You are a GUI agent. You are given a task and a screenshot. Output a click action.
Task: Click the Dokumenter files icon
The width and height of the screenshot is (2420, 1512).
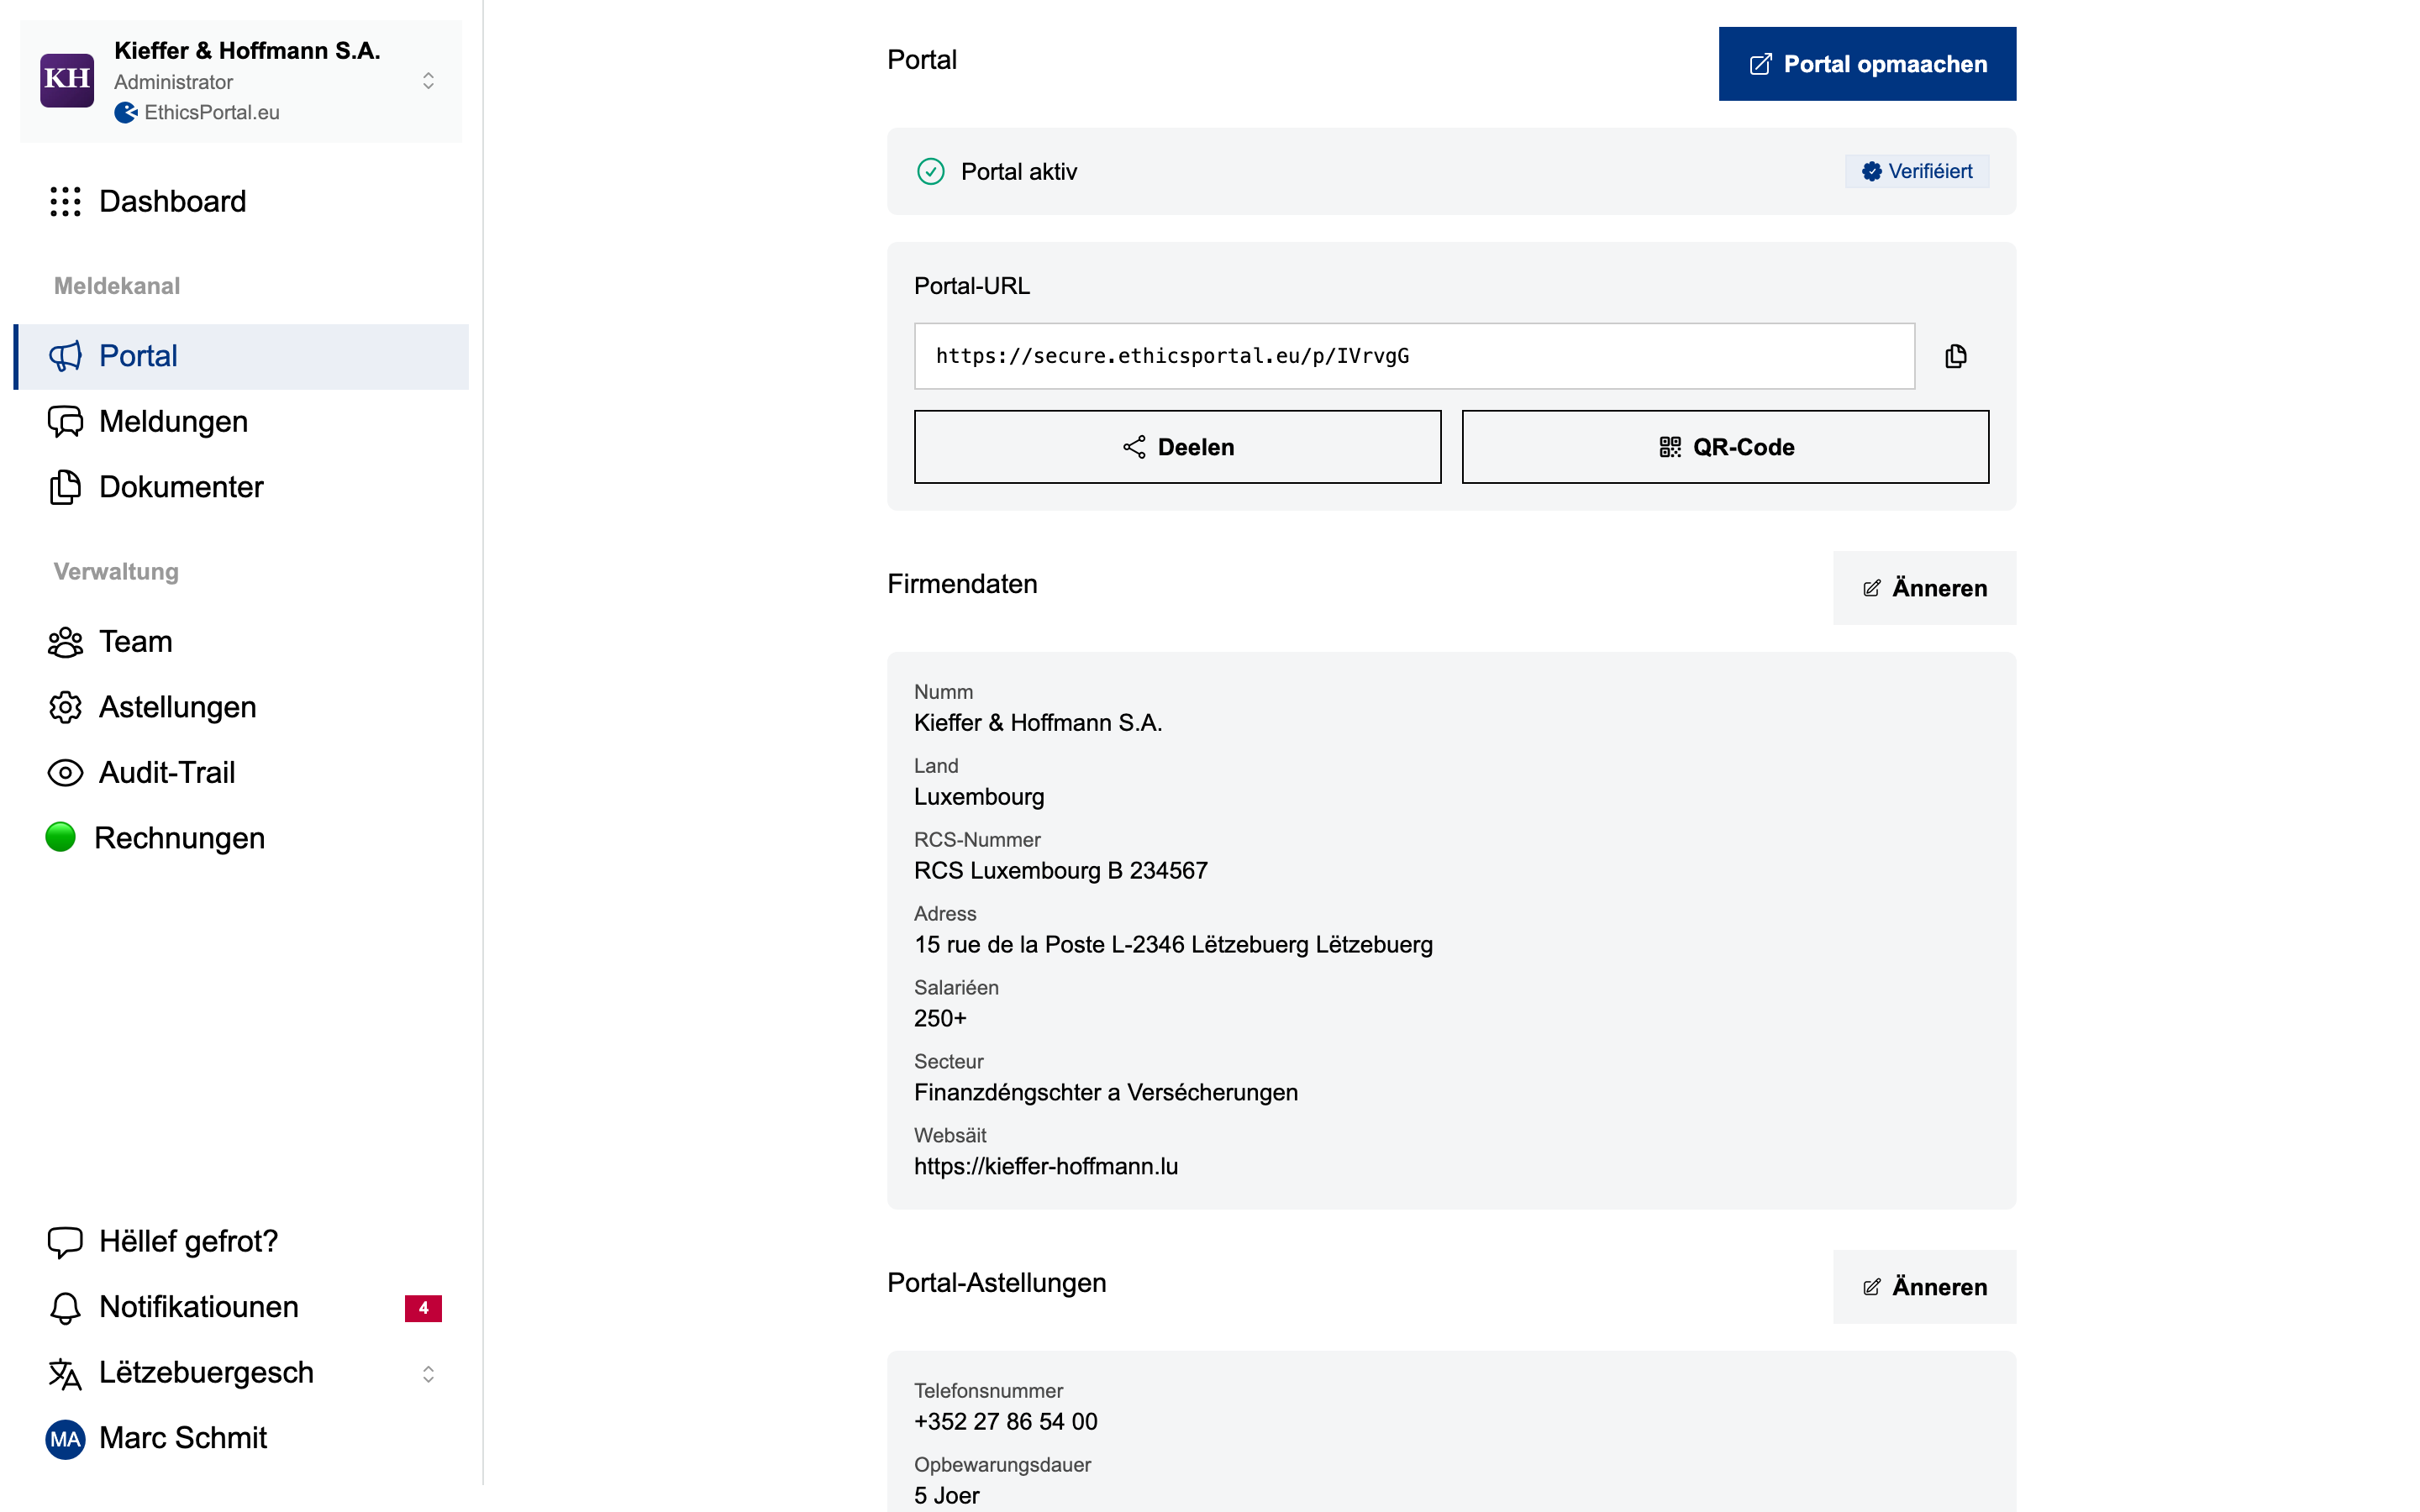coord(65,487)
